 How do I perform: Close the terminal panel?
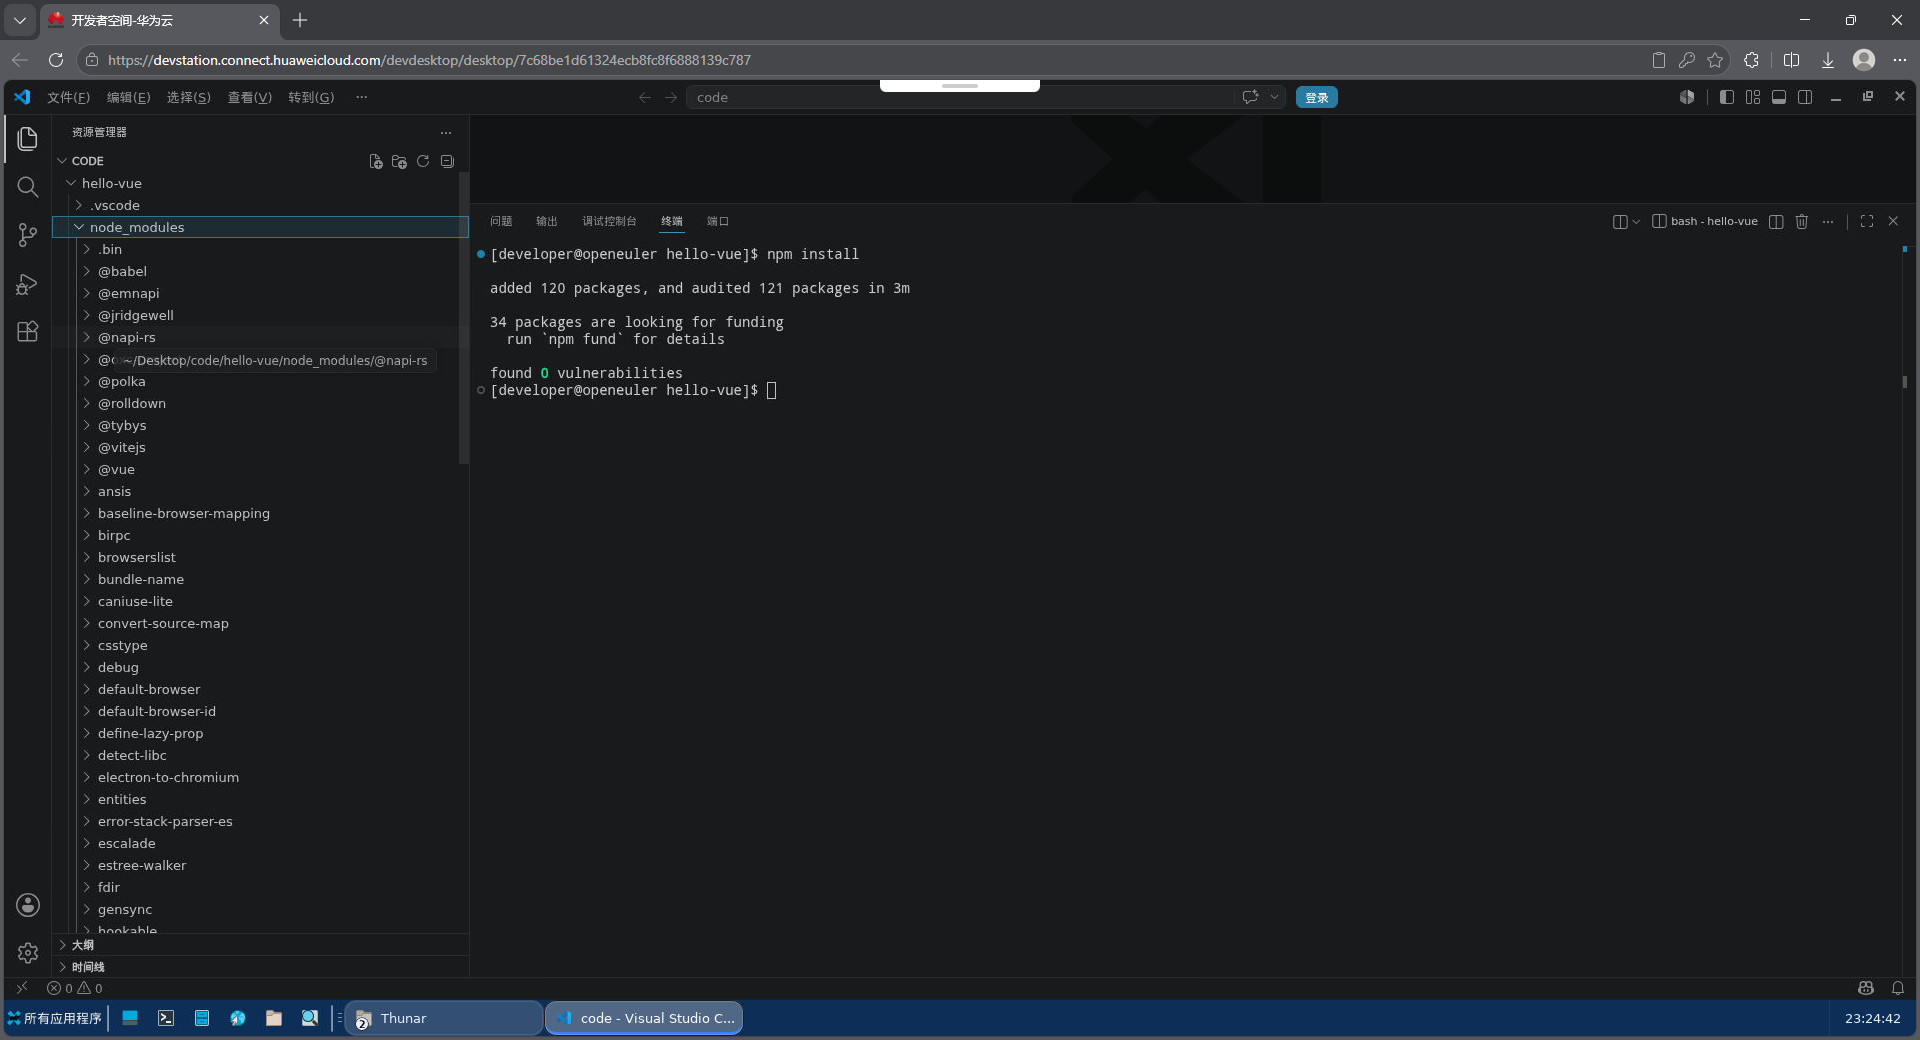pos(1893,221)
